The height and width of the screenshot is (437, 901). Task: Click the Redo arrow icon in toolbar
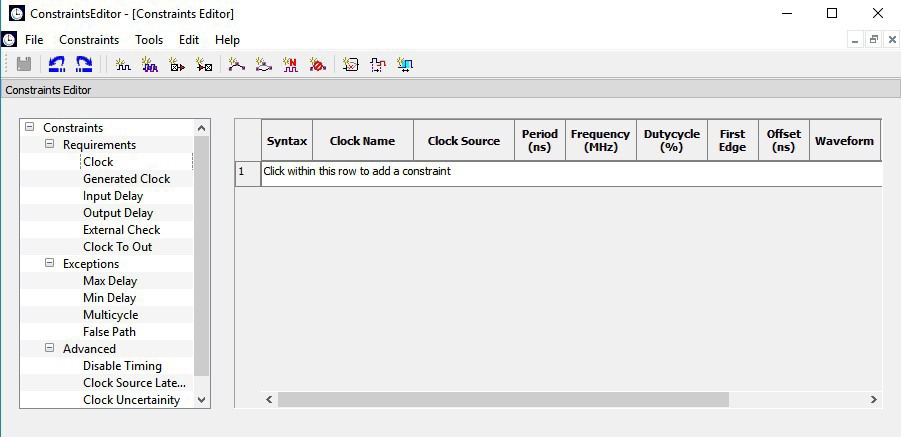(x=84, y=64)
